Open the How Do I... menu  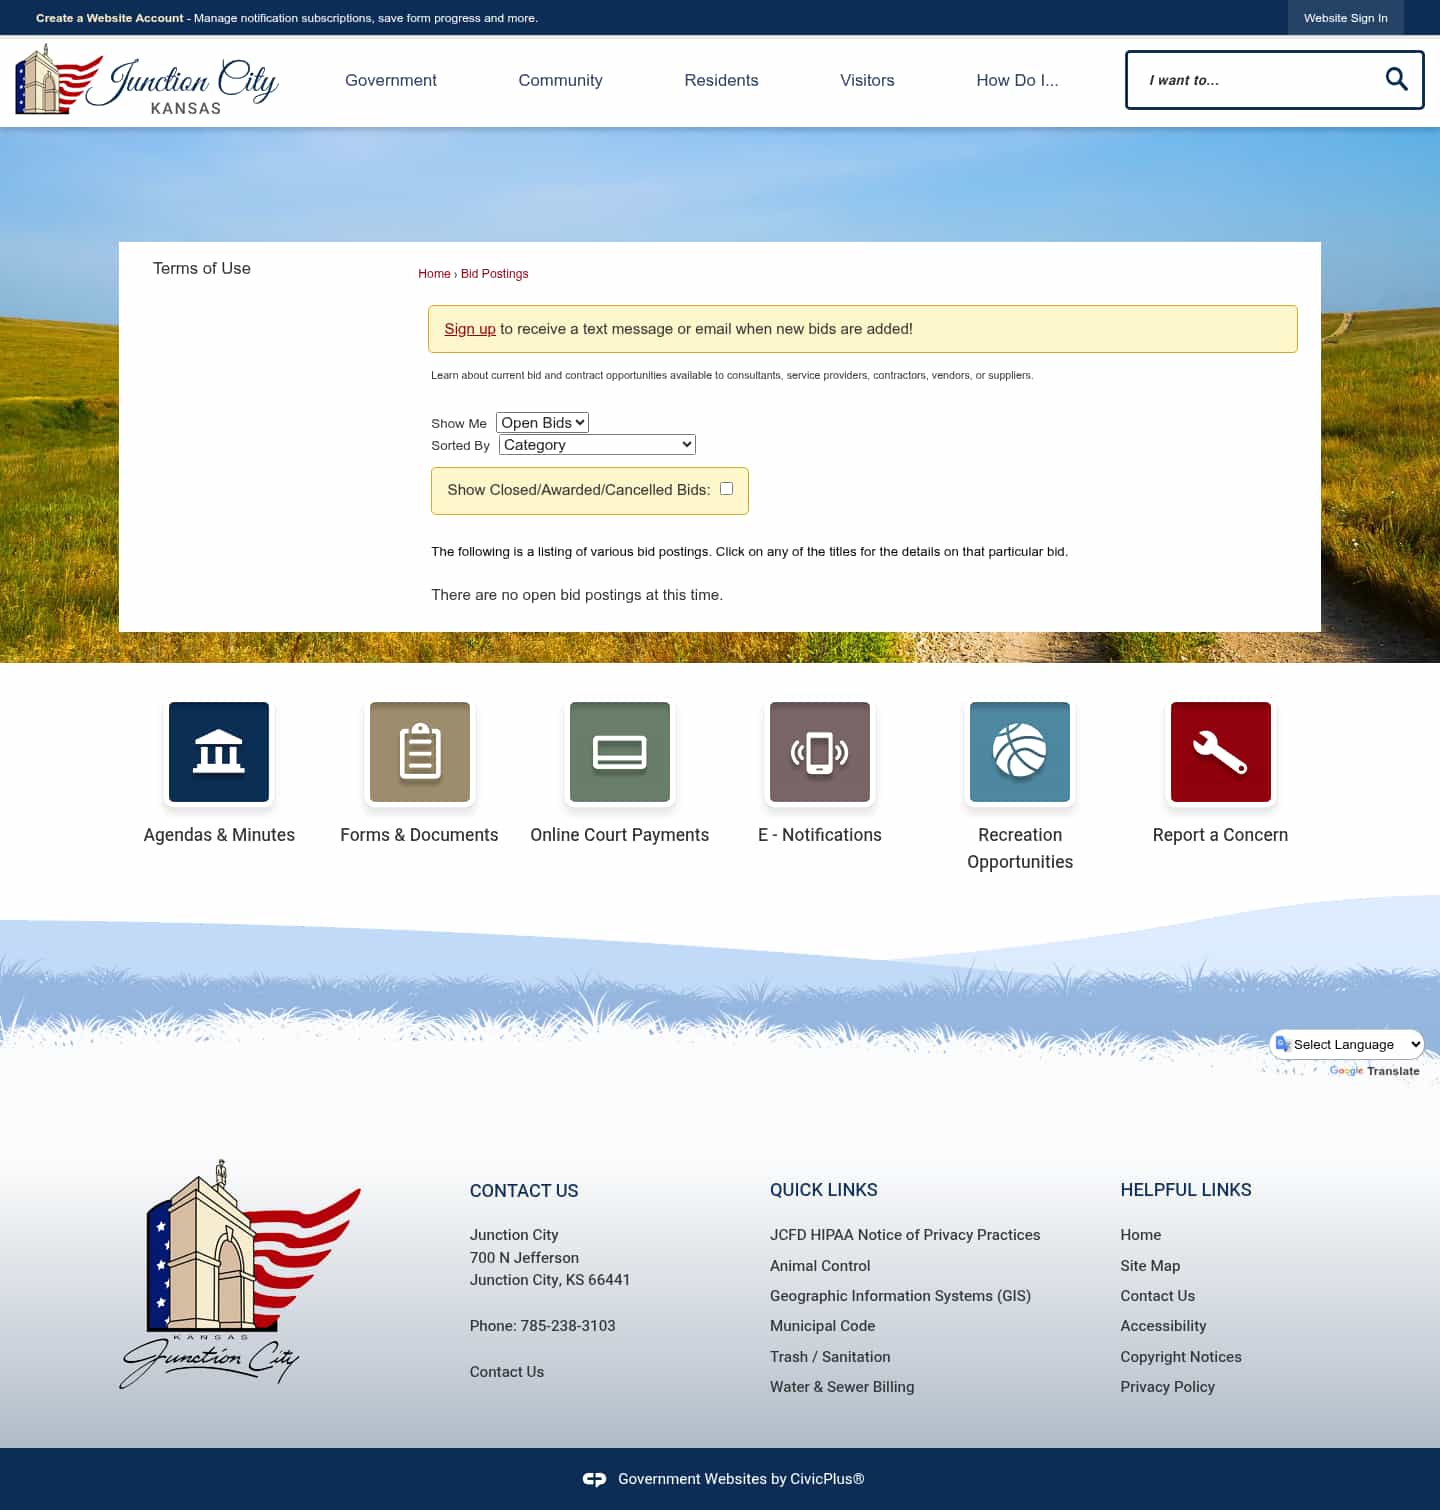coord(1017,80)
